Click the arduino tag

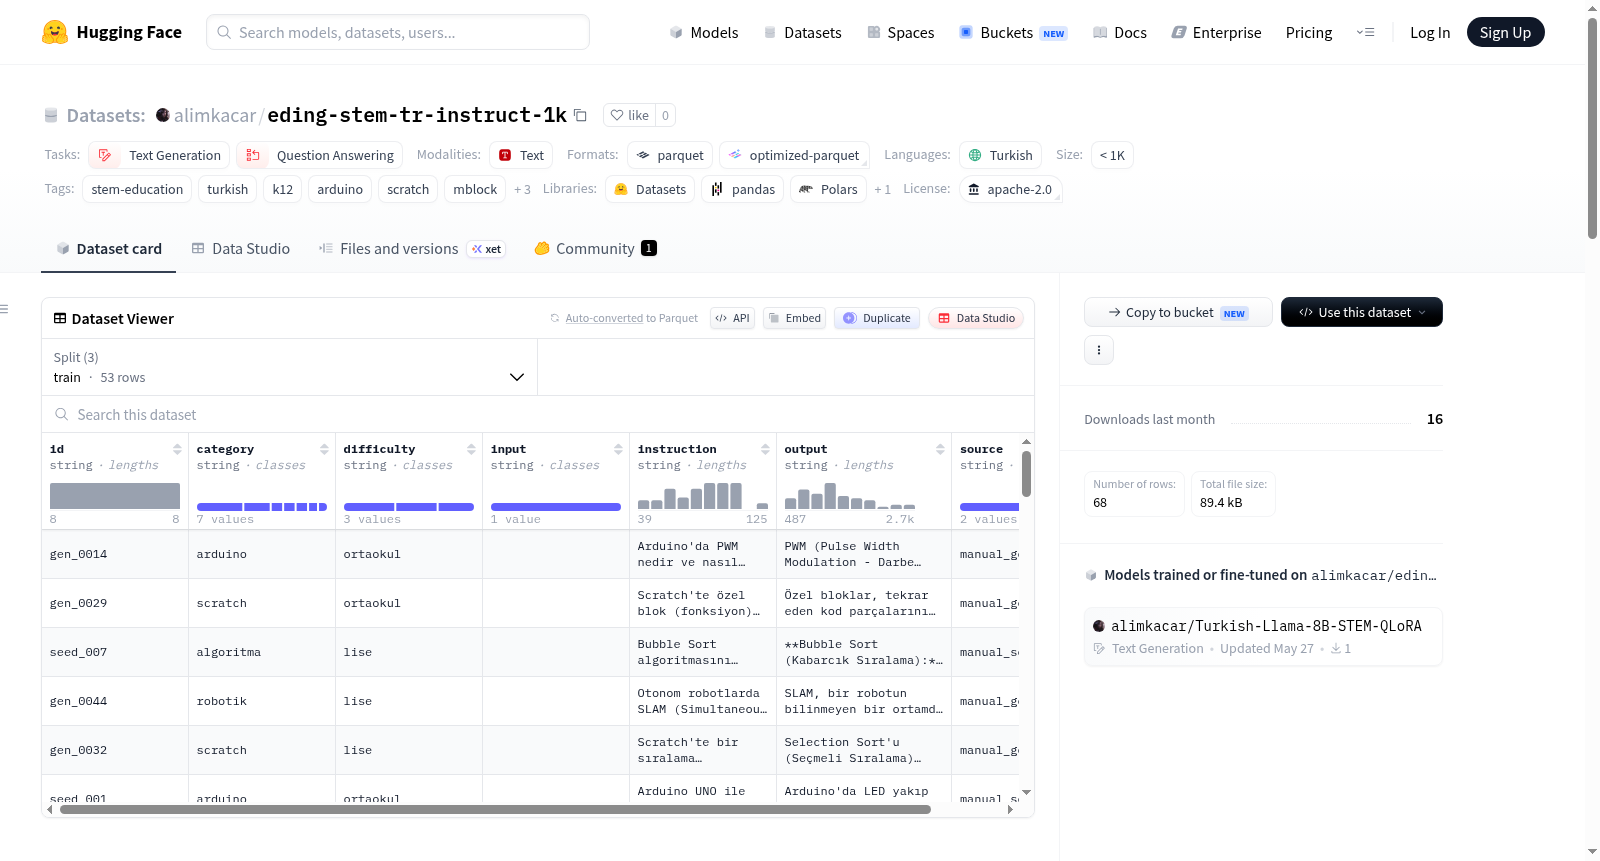[340, 189]
